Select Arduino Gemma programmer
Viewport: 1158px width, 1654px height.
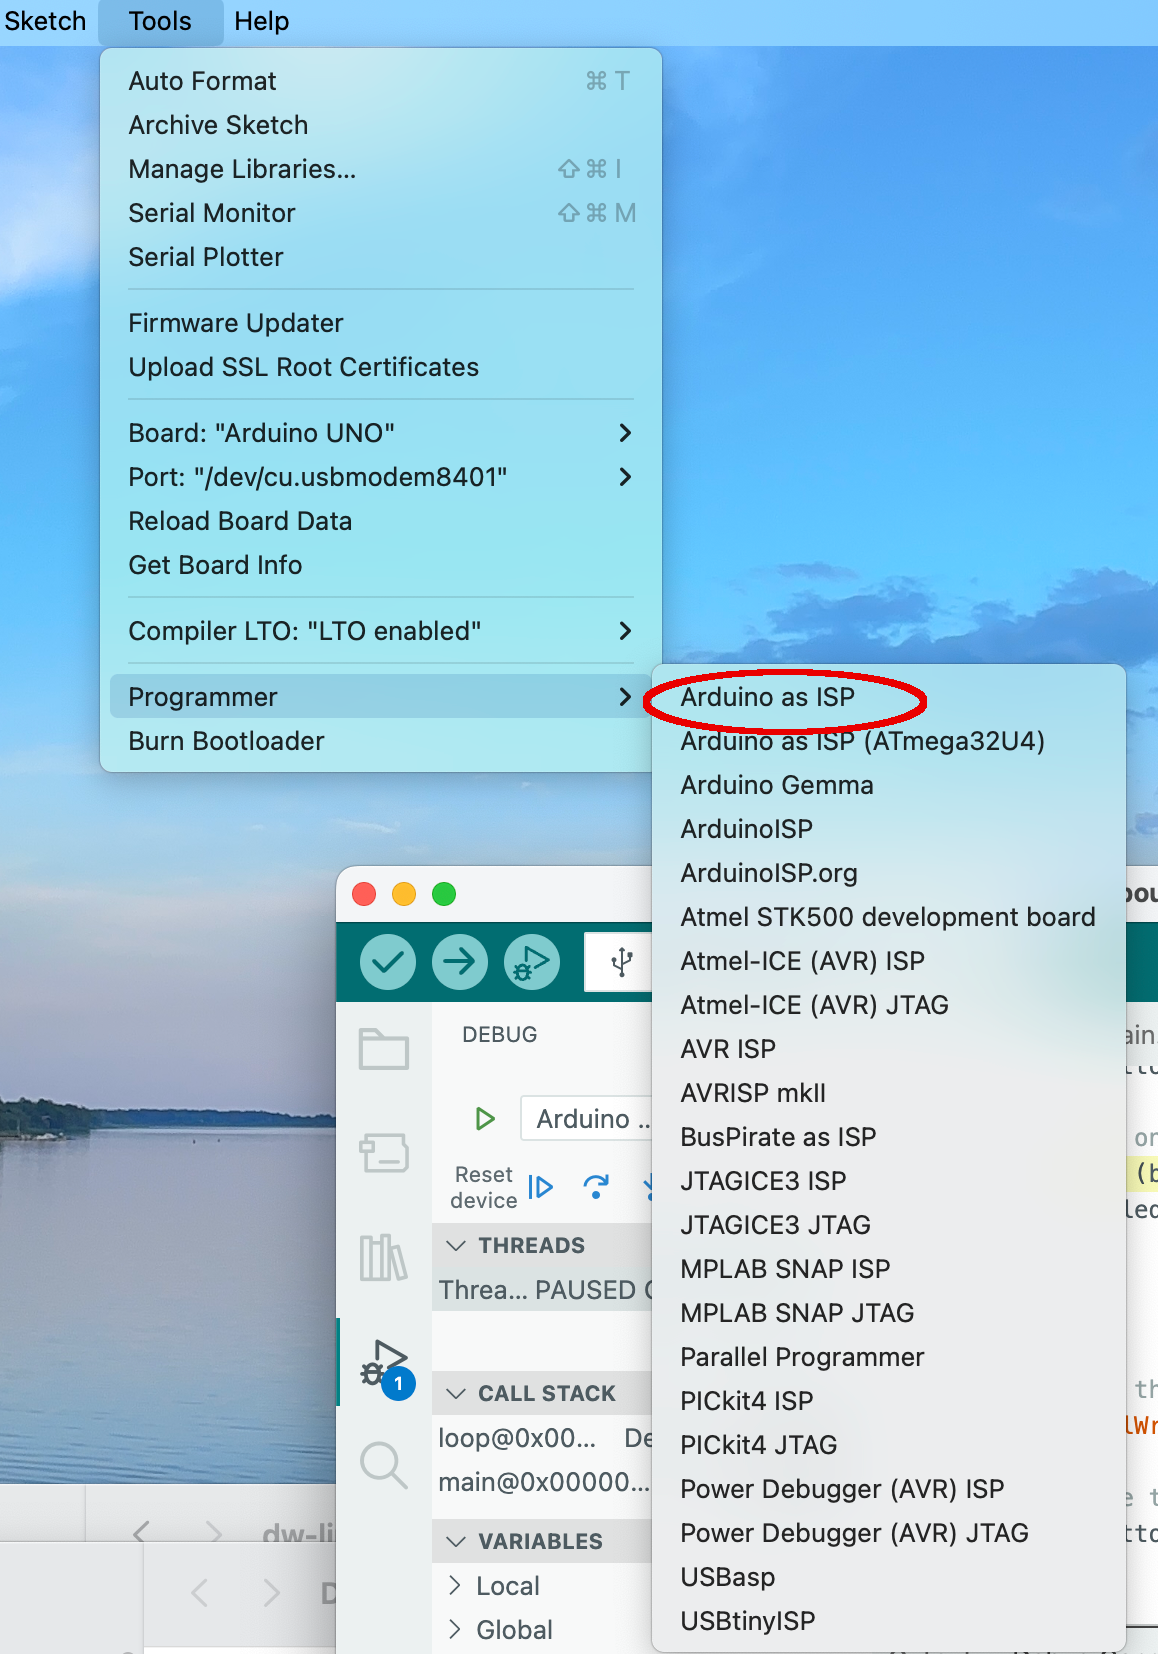point(889,785)
